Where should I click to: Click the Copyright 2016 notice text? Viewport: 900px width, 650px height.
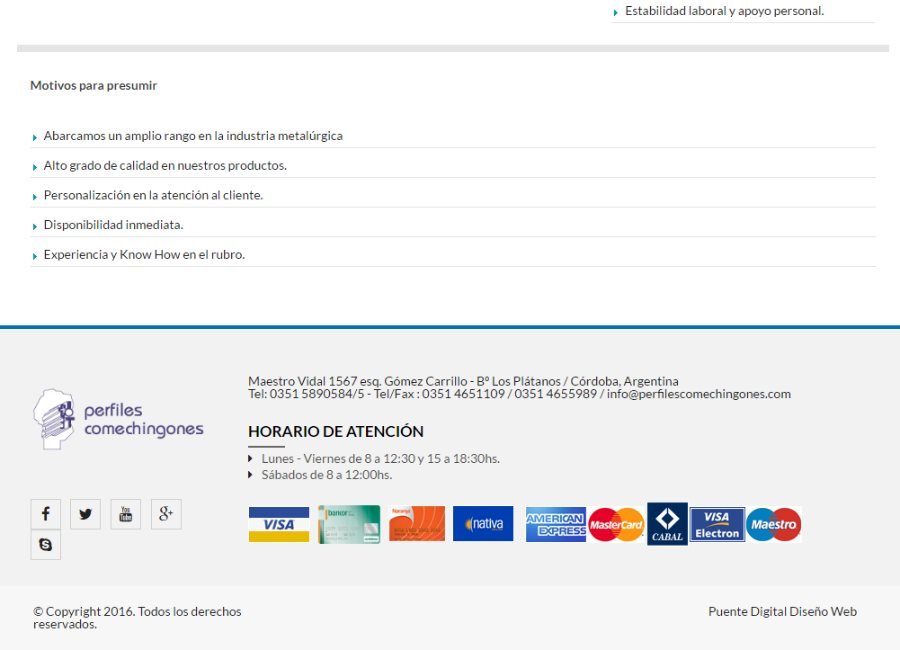[x=137, y=618]
